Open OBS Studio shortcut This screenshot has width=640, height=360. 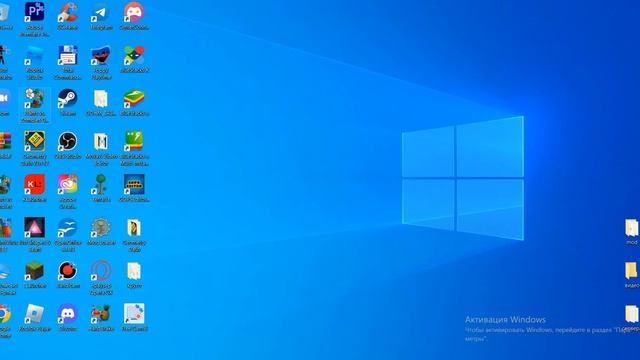pyautogui.click(x=68, y=141)
